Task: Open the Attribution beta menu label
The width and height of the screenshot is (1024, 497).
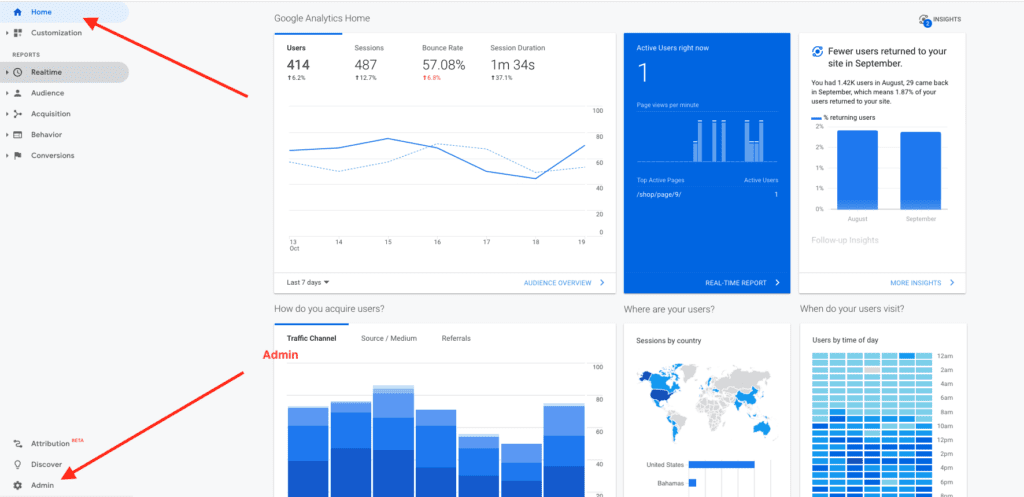Action: tap(57, 443)
